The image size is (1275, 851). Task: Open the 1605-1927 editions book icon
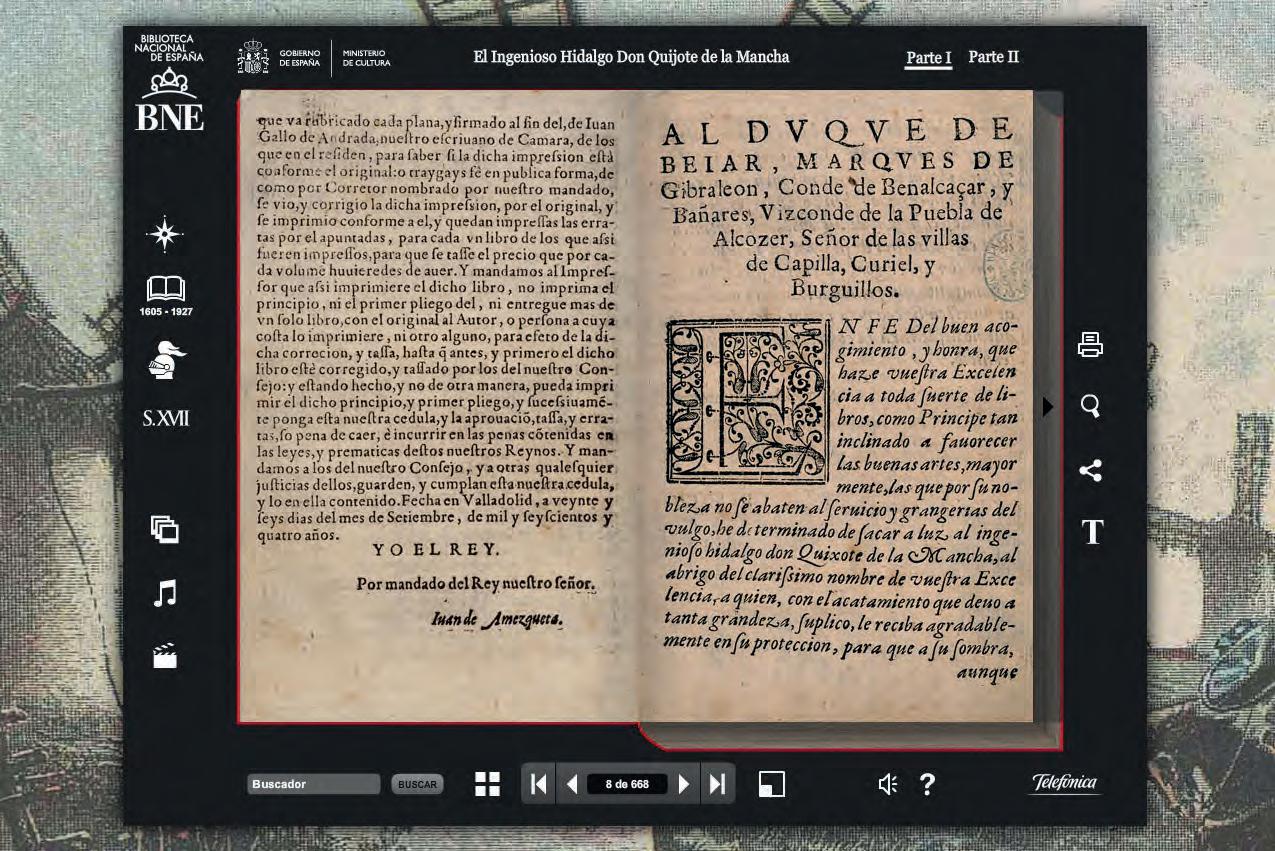coord(166,297)
